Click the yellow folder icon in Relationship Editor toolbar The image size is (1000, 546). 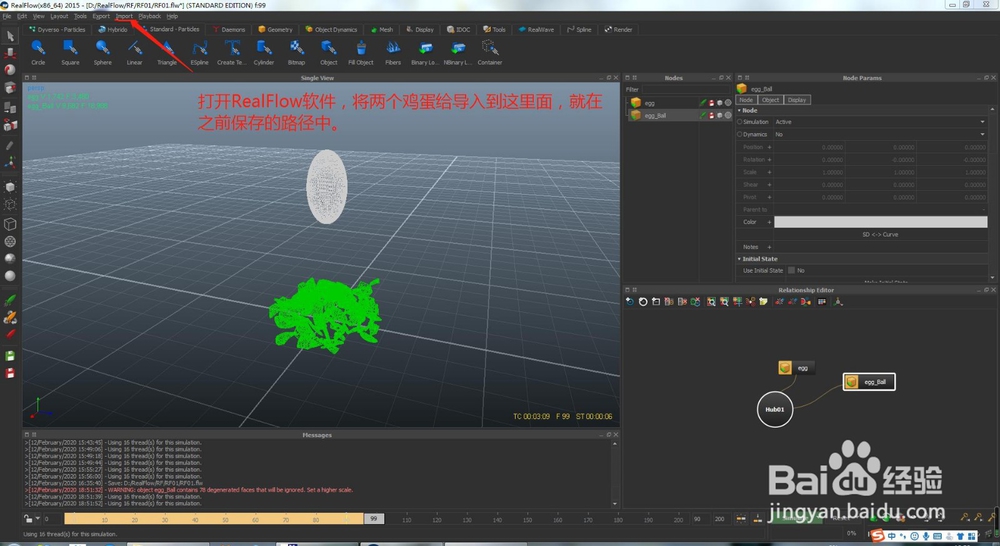click(763, 302)
